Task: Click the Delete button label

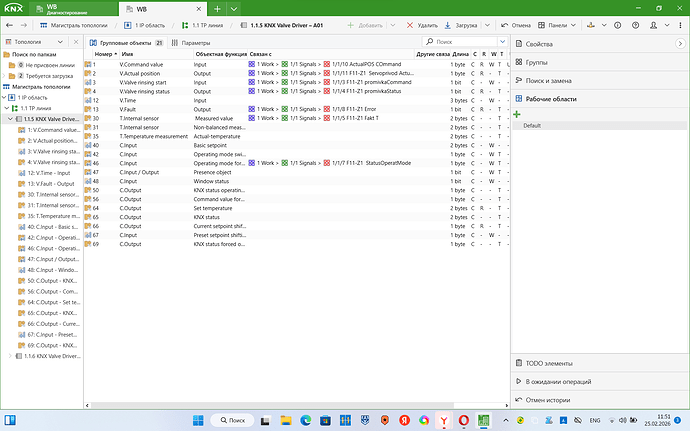Action: pos(428,26)
